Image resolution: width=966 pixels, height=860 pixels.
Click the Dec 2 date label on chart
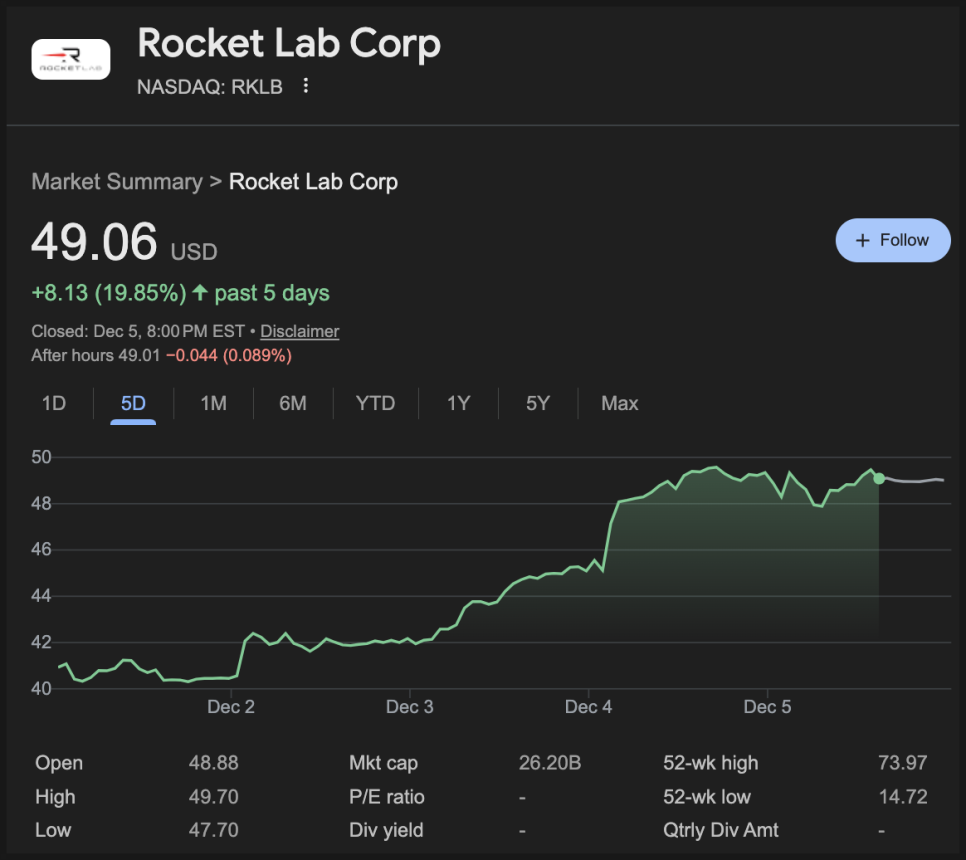pos(231,707)
